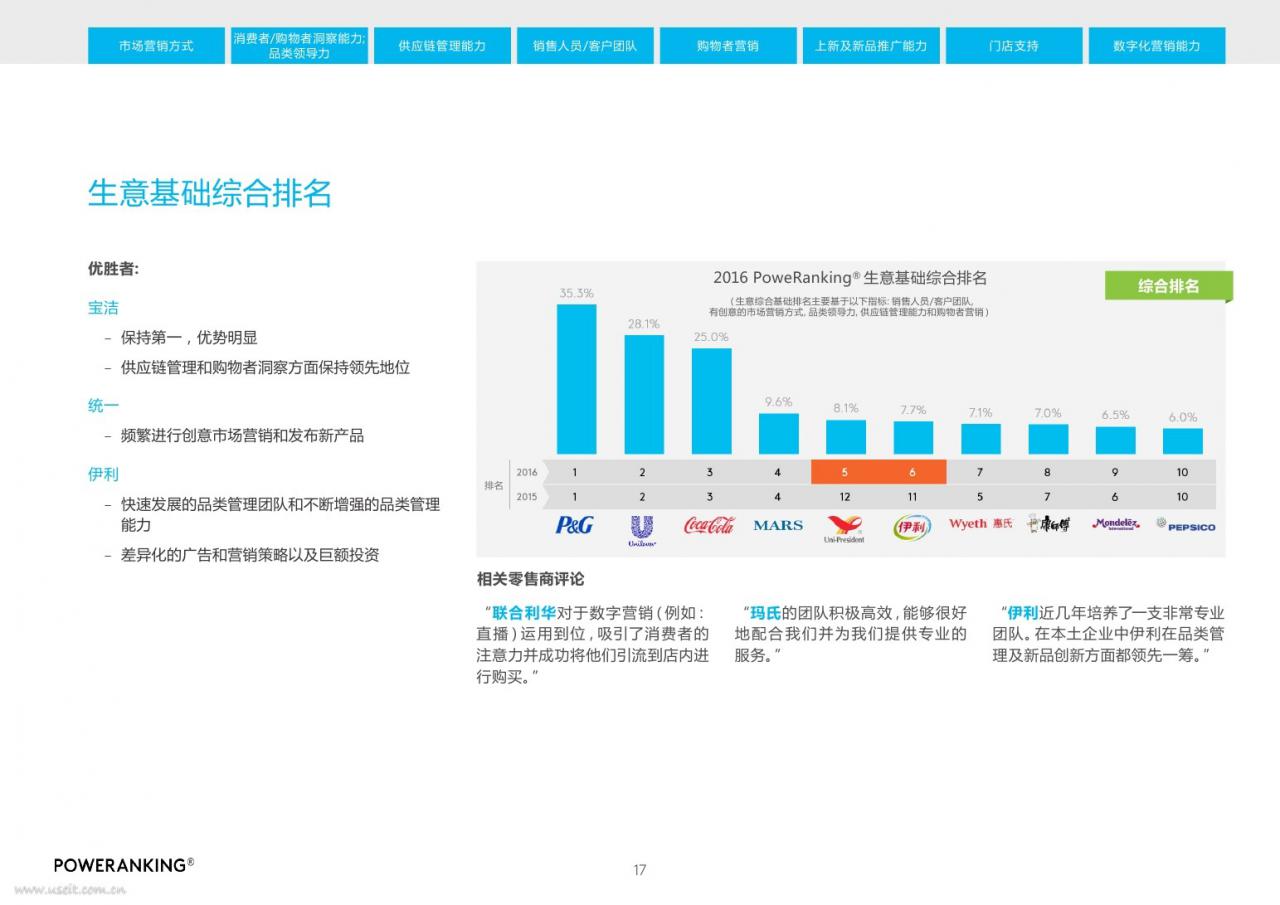Select the MARS logo

pos(778,525)
